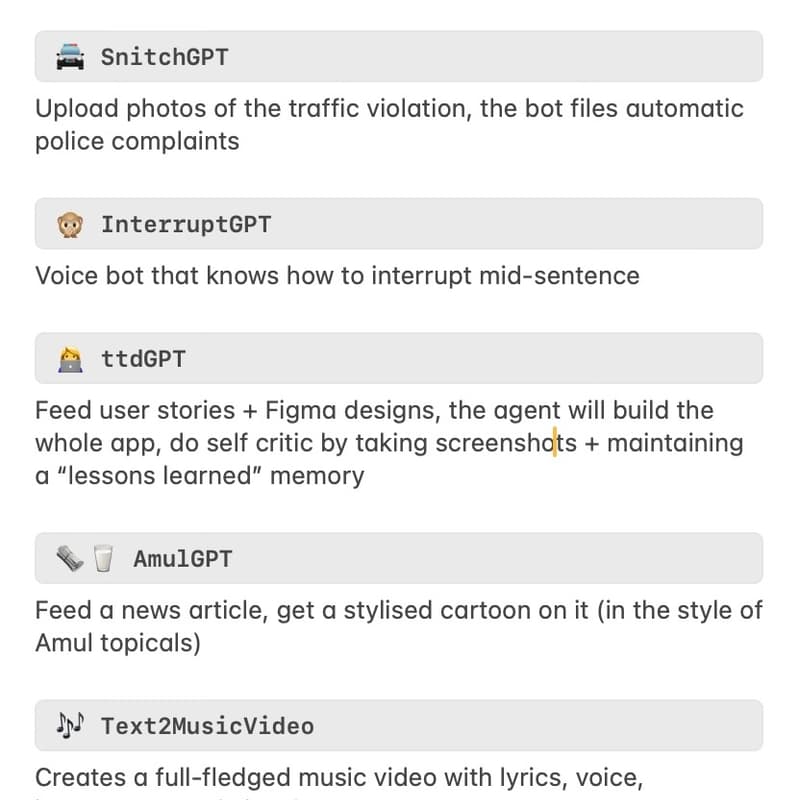The height and width of the screenshot is (800, 800).
Task: Click the police car emoji beside SnitchGPT
Action: (x=70, y=57)
